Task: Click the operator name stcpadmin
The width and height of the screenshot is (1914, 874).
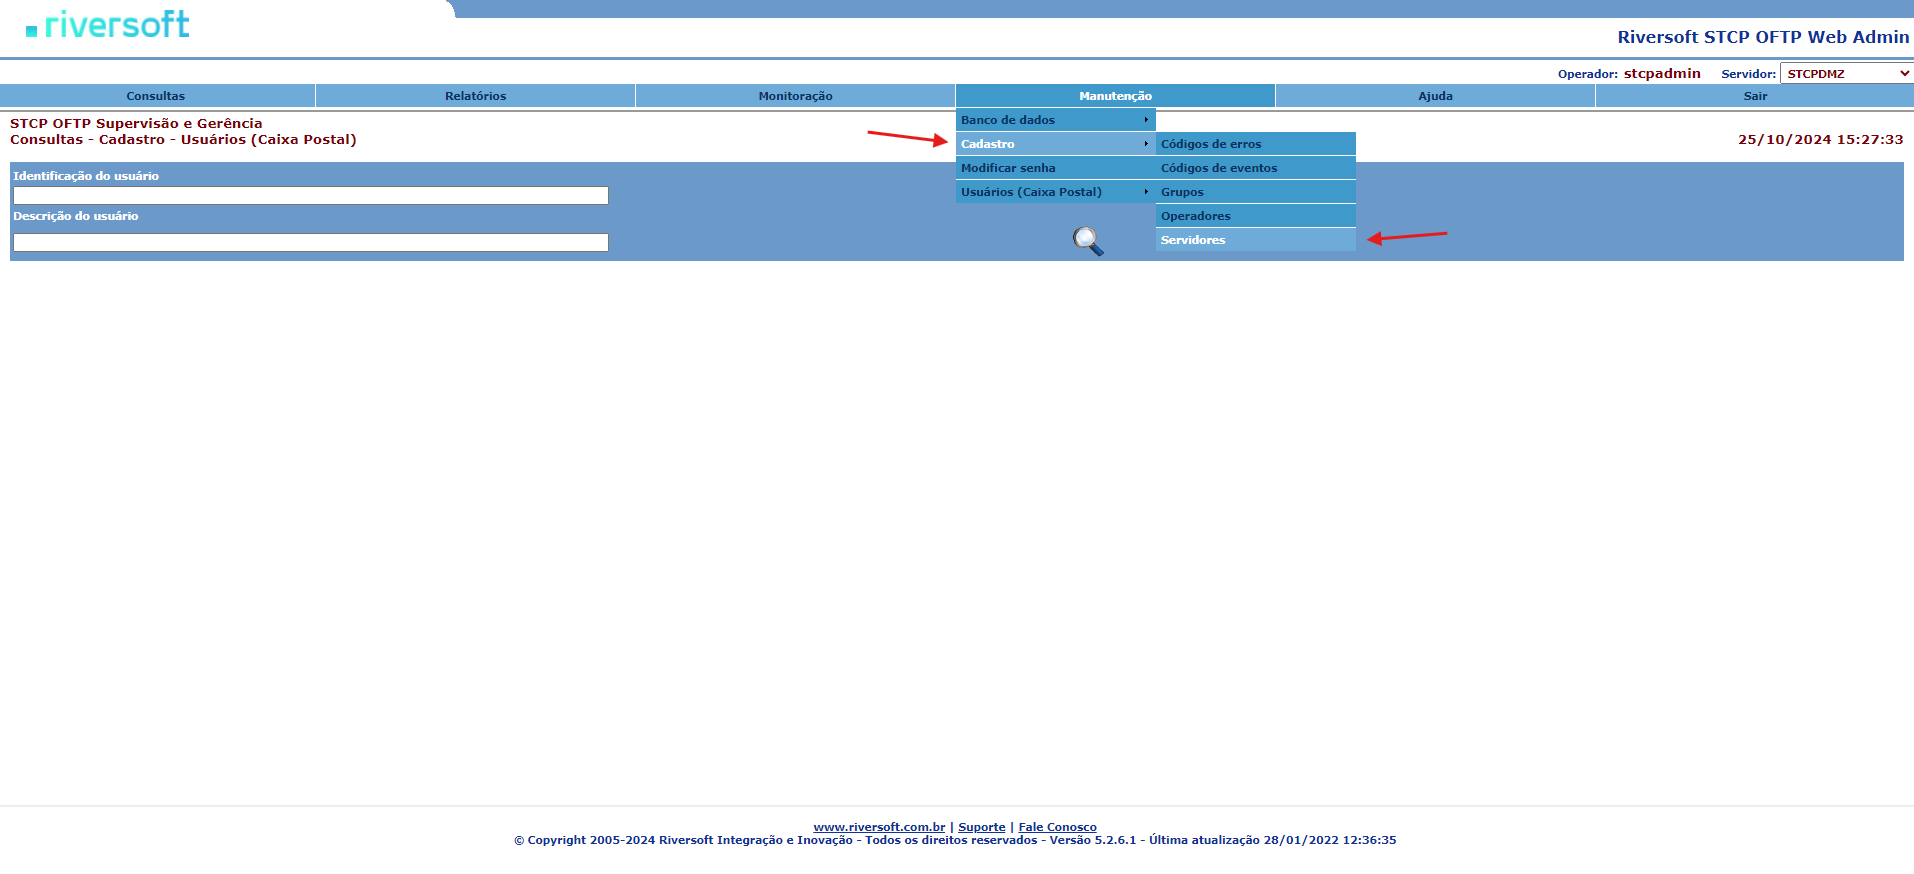Action: (x=1662, y=73)
